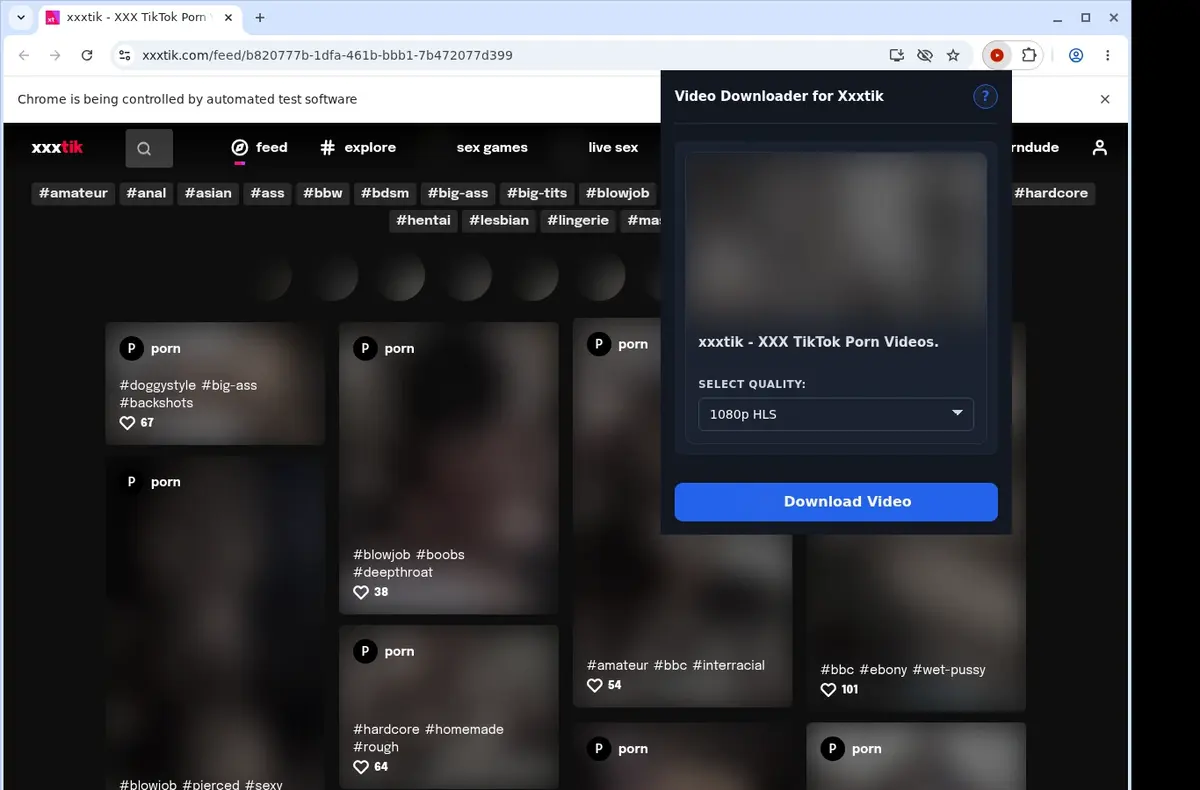Screen dimensions: 1200x790
Task: Open the sex games navigation item
Action: [x=492, y=147]
